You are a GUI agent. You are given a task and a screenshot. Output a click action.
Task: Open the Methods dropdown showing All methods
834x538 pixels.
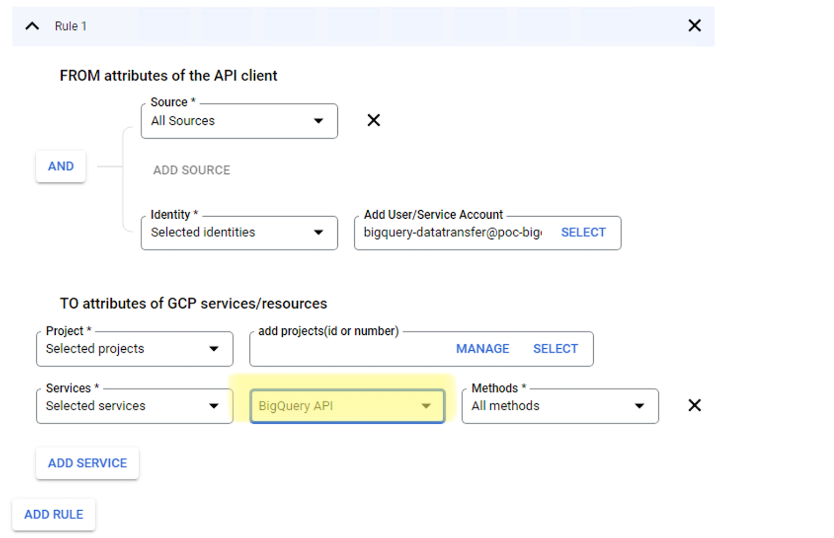[559, 406]
